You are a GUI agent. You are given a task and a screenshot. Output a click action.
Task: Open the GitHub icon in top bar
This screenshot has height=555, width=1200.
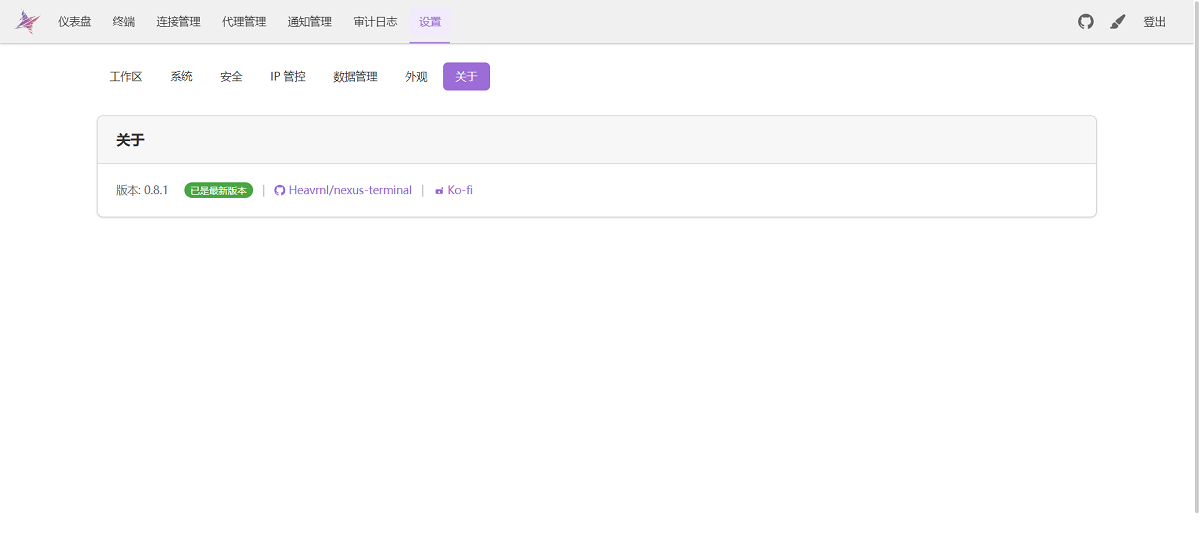coord(1086,22)
